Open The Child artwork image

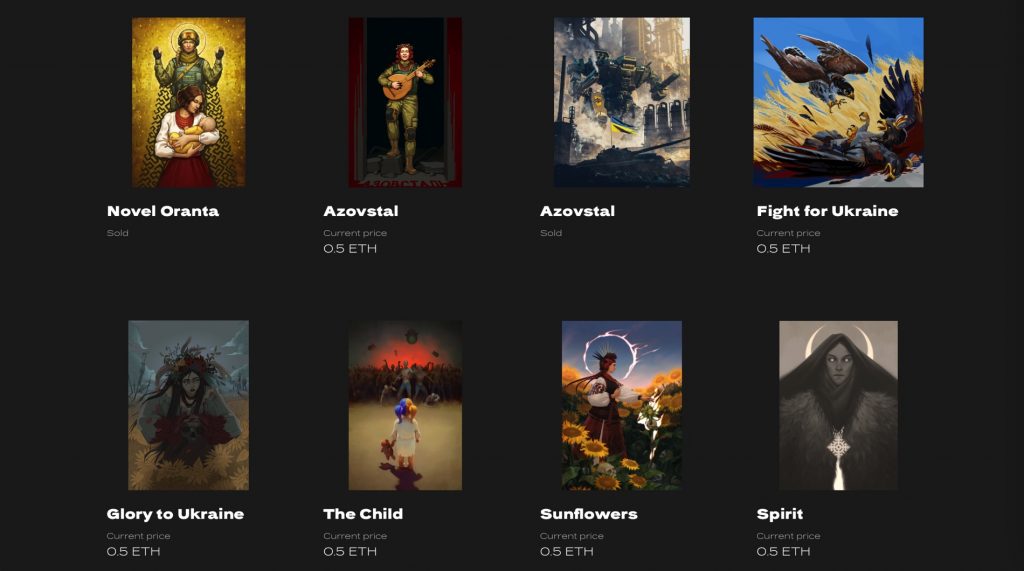point(405,405)
